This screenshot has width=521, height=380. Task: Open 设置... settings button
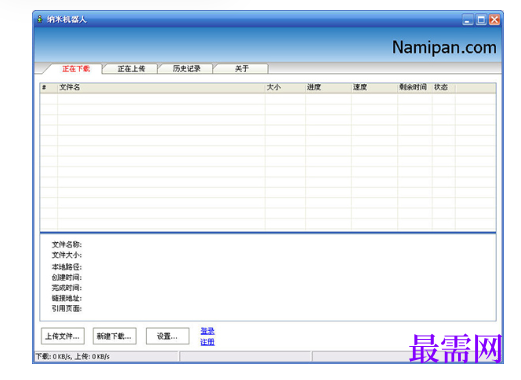point(167,336)
